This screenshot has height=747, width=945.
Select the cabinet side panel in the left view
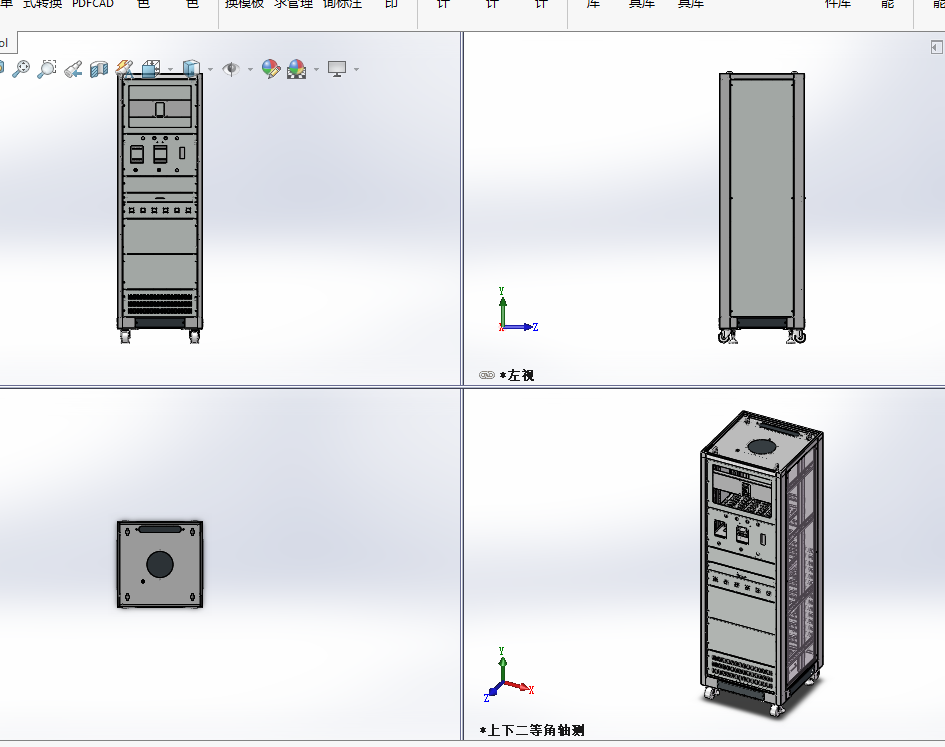tap(762, 198)
